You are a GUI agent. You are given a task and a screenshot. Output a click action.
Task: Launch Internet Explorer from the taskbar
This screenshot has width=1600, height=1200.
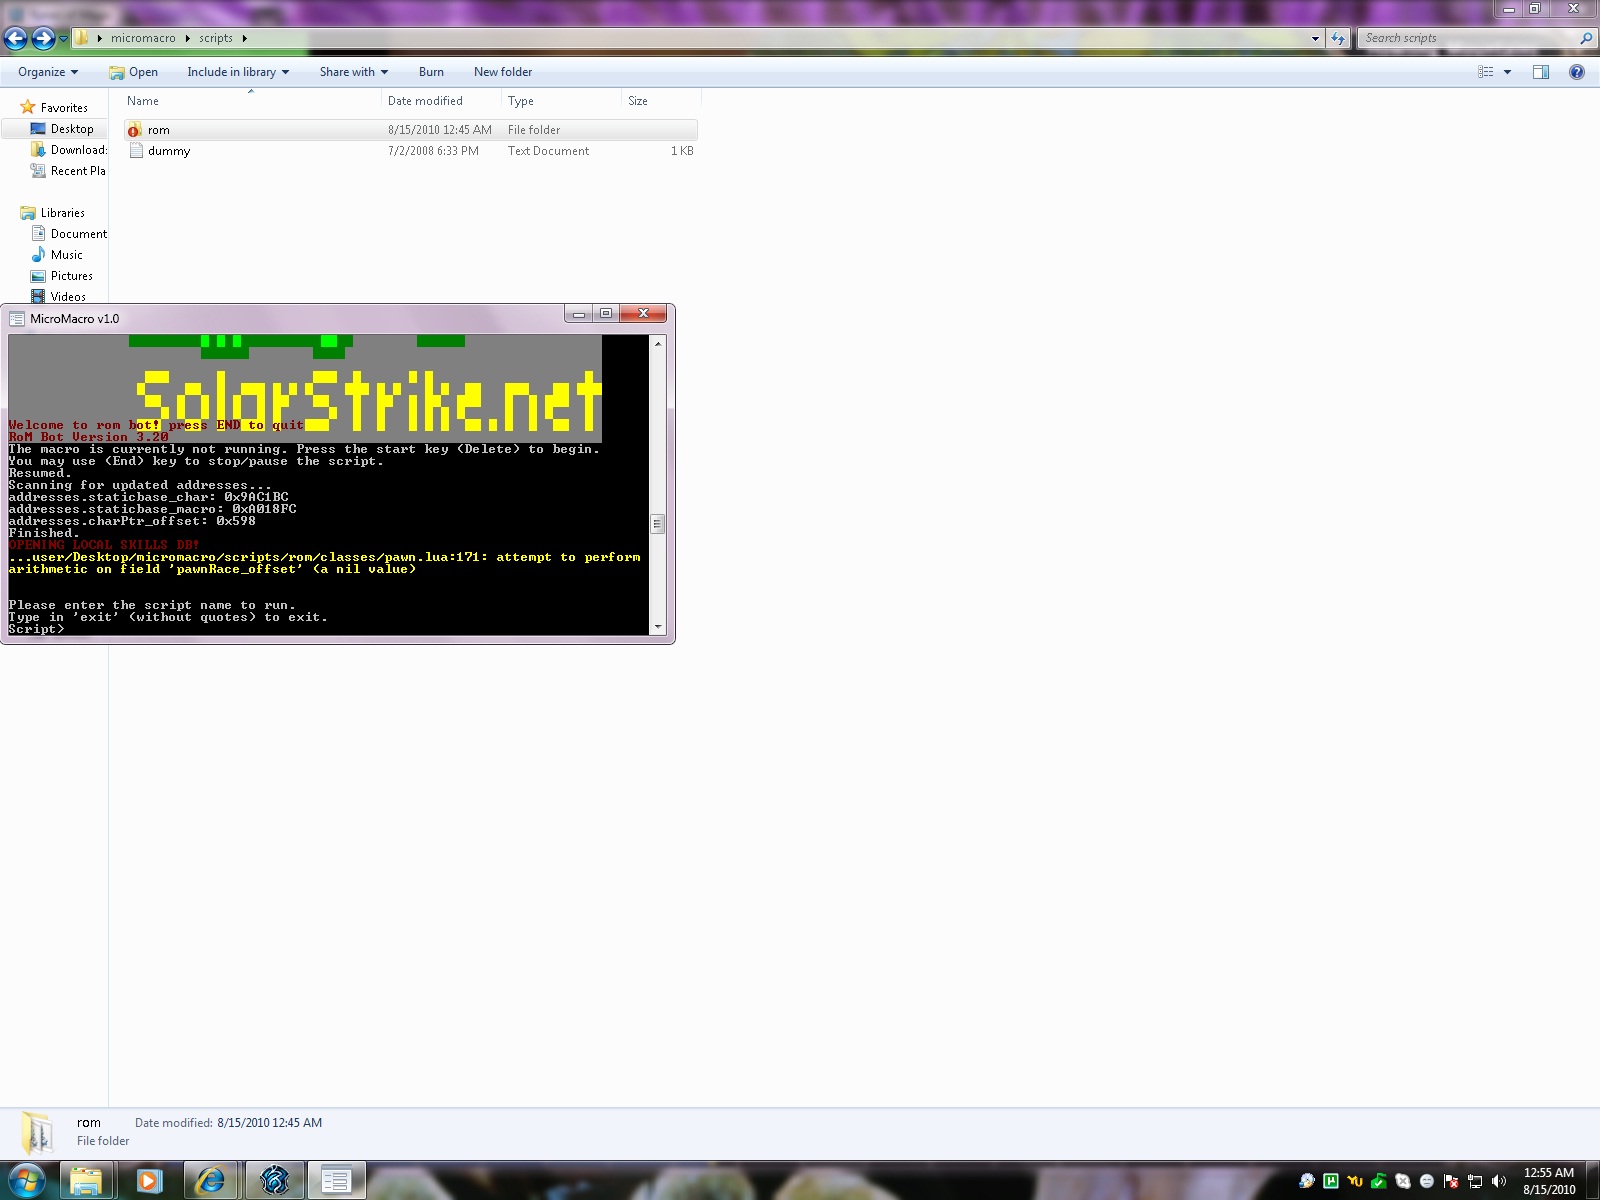[211, 1181]
